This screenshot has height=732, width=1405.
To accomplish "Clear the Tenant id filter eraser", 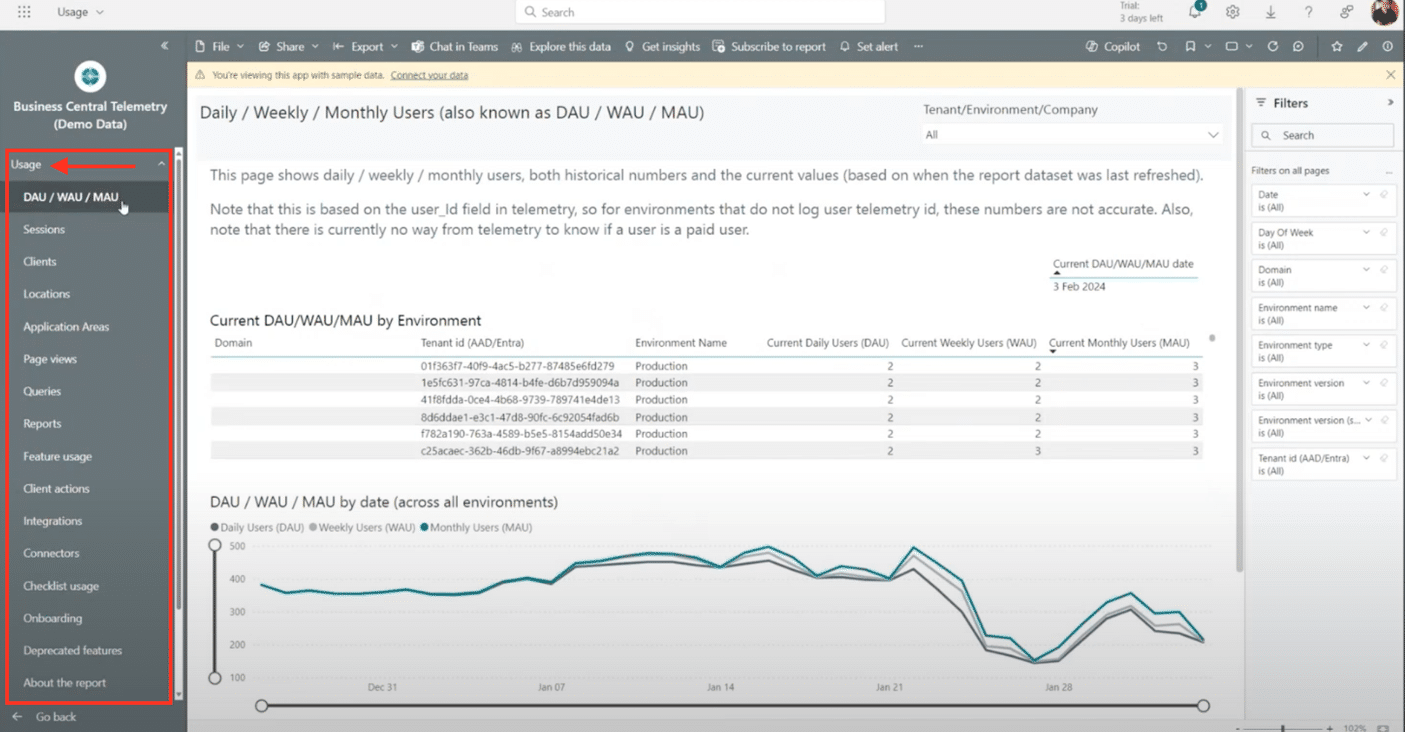I will [x=1384, y=458].
